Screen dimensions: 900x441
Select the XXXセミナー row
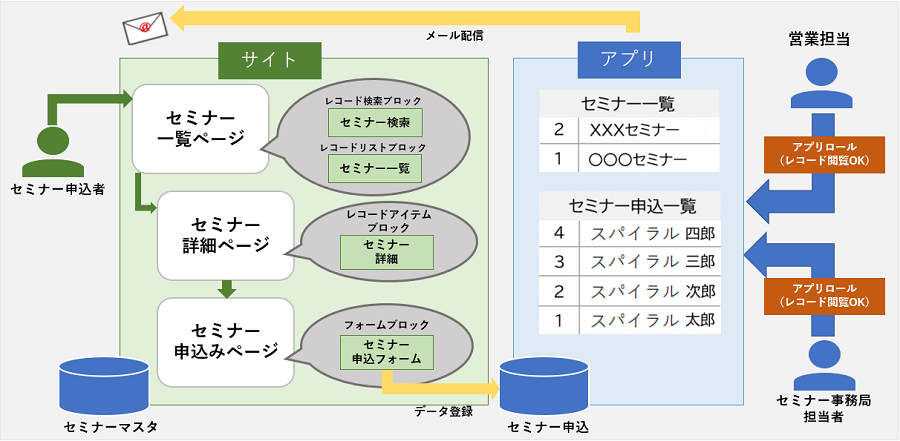click(629, 131)
